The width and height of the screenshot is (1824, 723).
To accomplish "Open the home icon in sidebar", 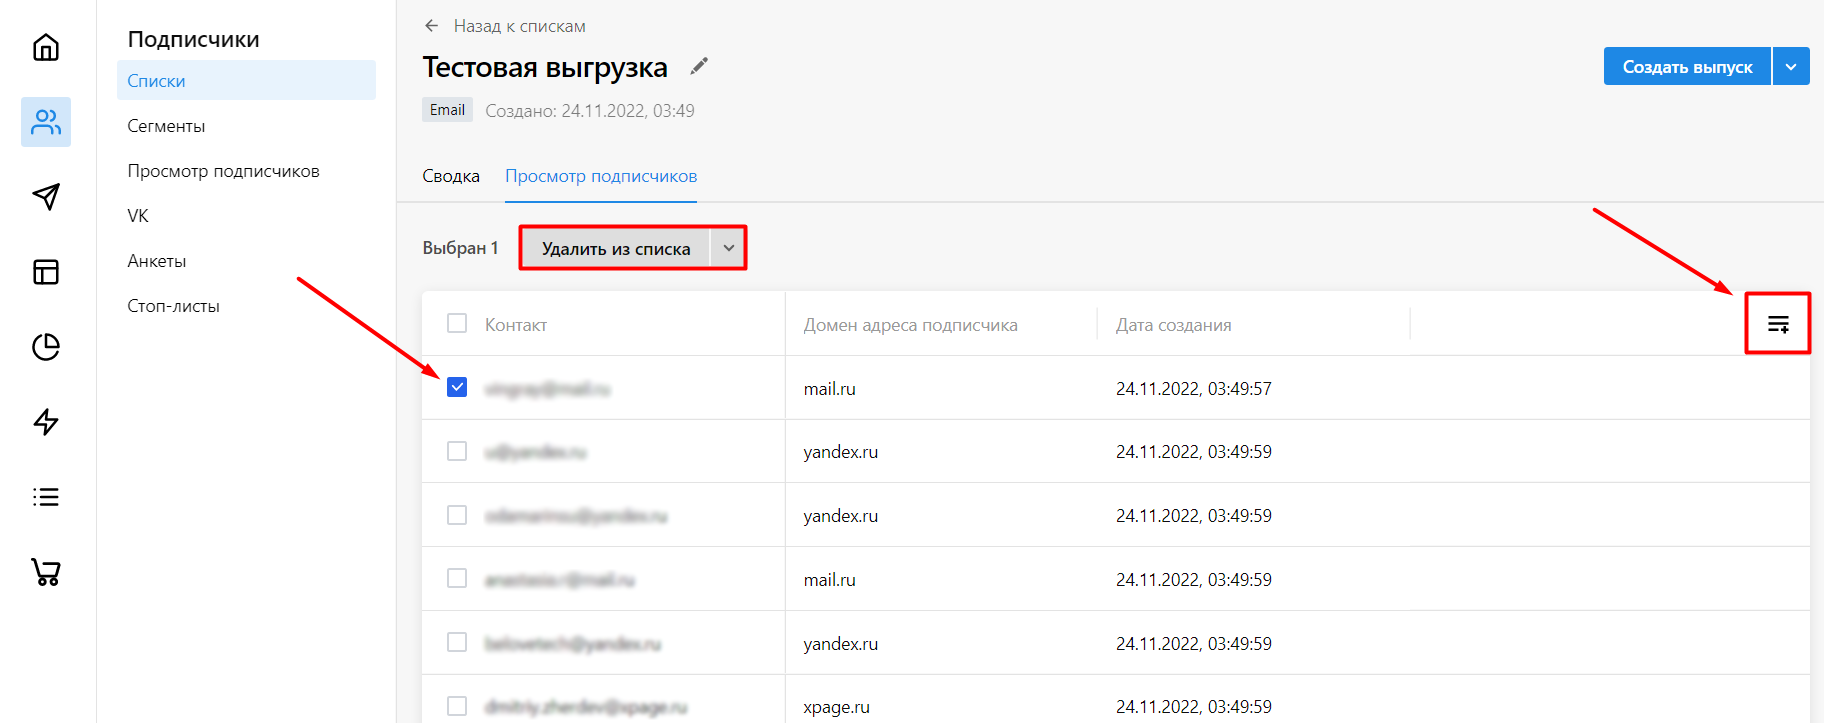I will pyautogui.click(x=46, y=47).
